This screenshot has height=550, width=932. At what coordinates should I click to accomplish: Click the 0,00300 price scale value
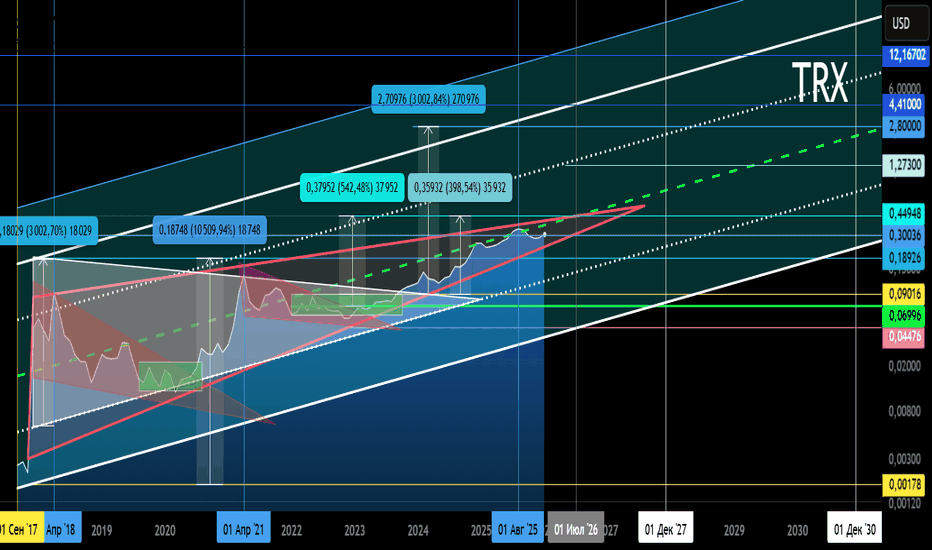point(905,459)
